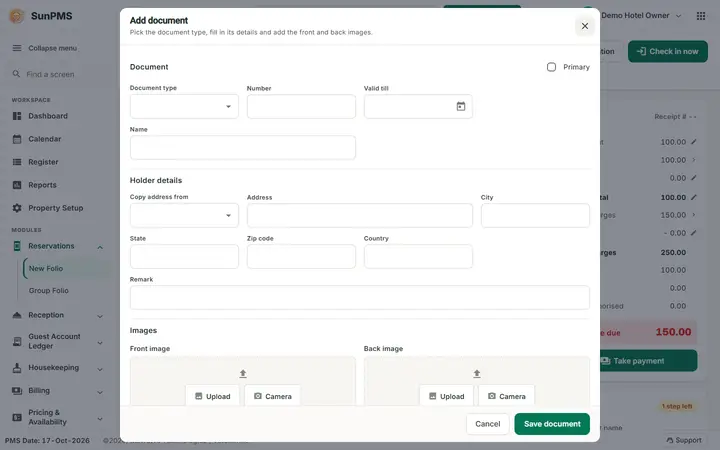This screenshot has width=720, height=450.
Task: Open Dashboard from the sidebar
Action: [x=48, y=116]
